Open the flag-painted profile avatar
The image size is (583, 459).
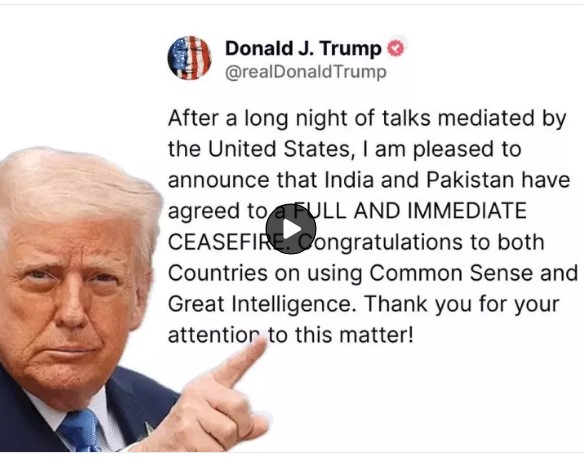pos(190,58)
